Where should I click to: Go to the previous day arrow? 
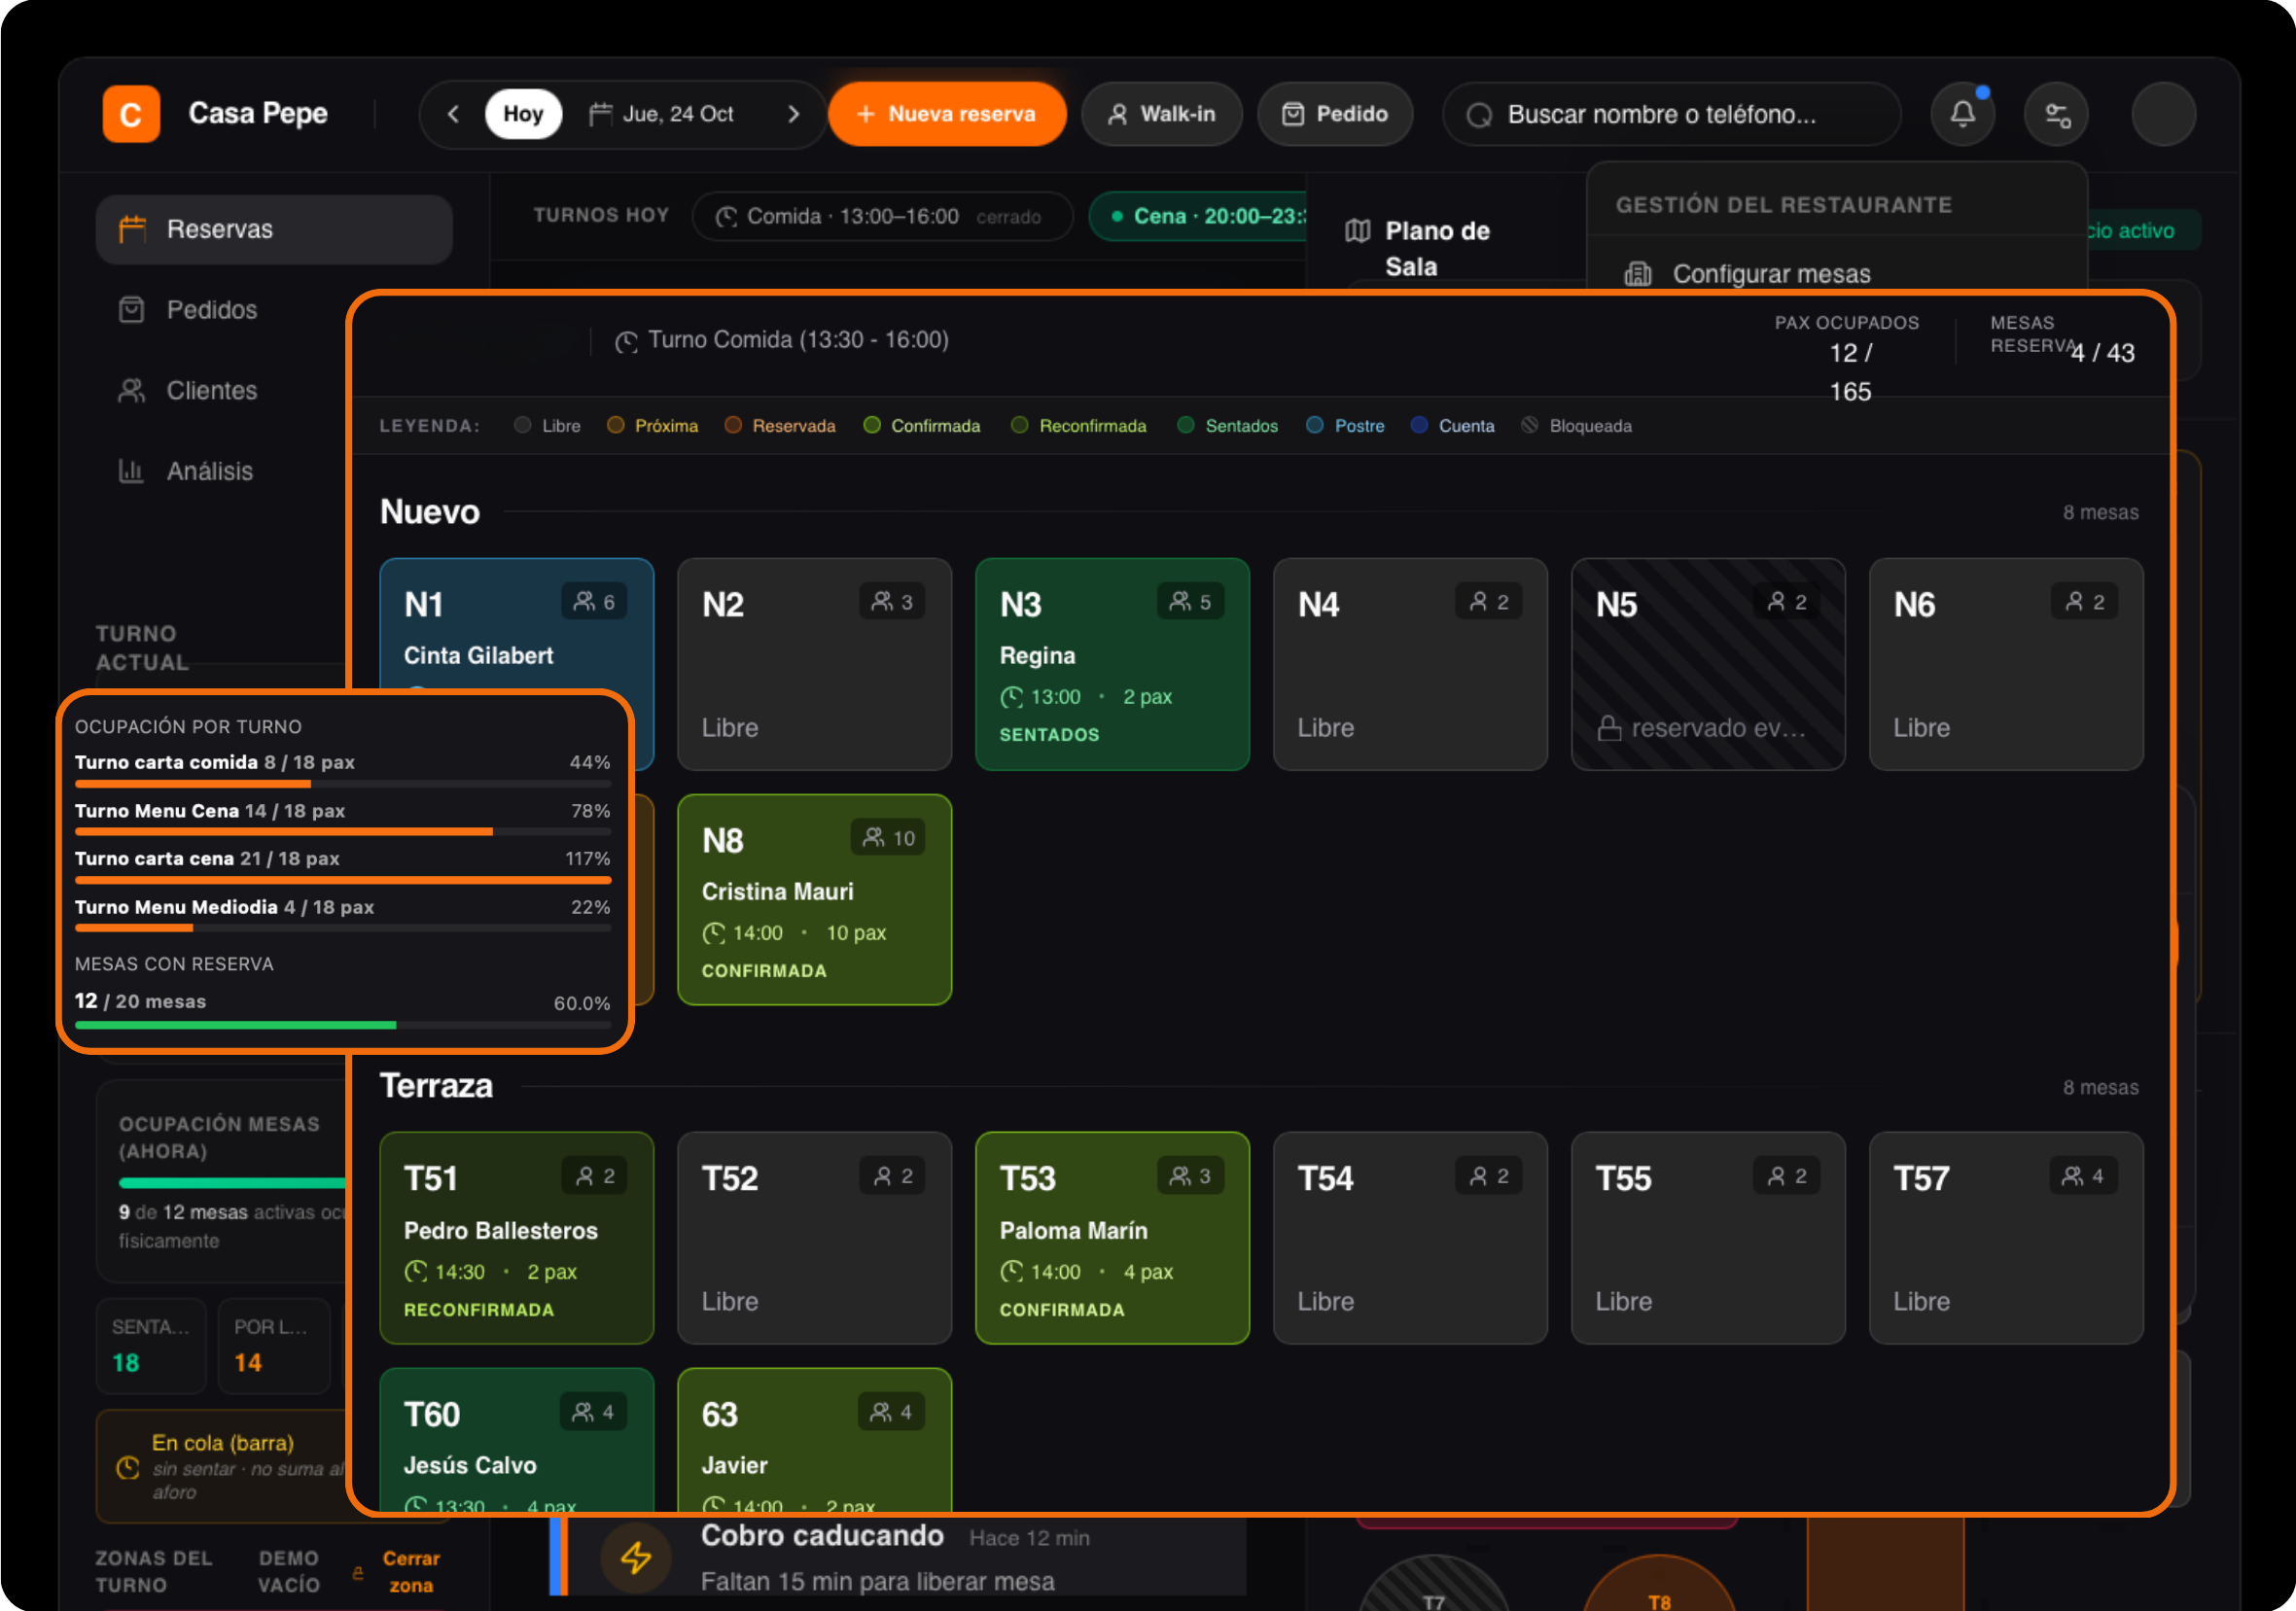pos(454,114)
